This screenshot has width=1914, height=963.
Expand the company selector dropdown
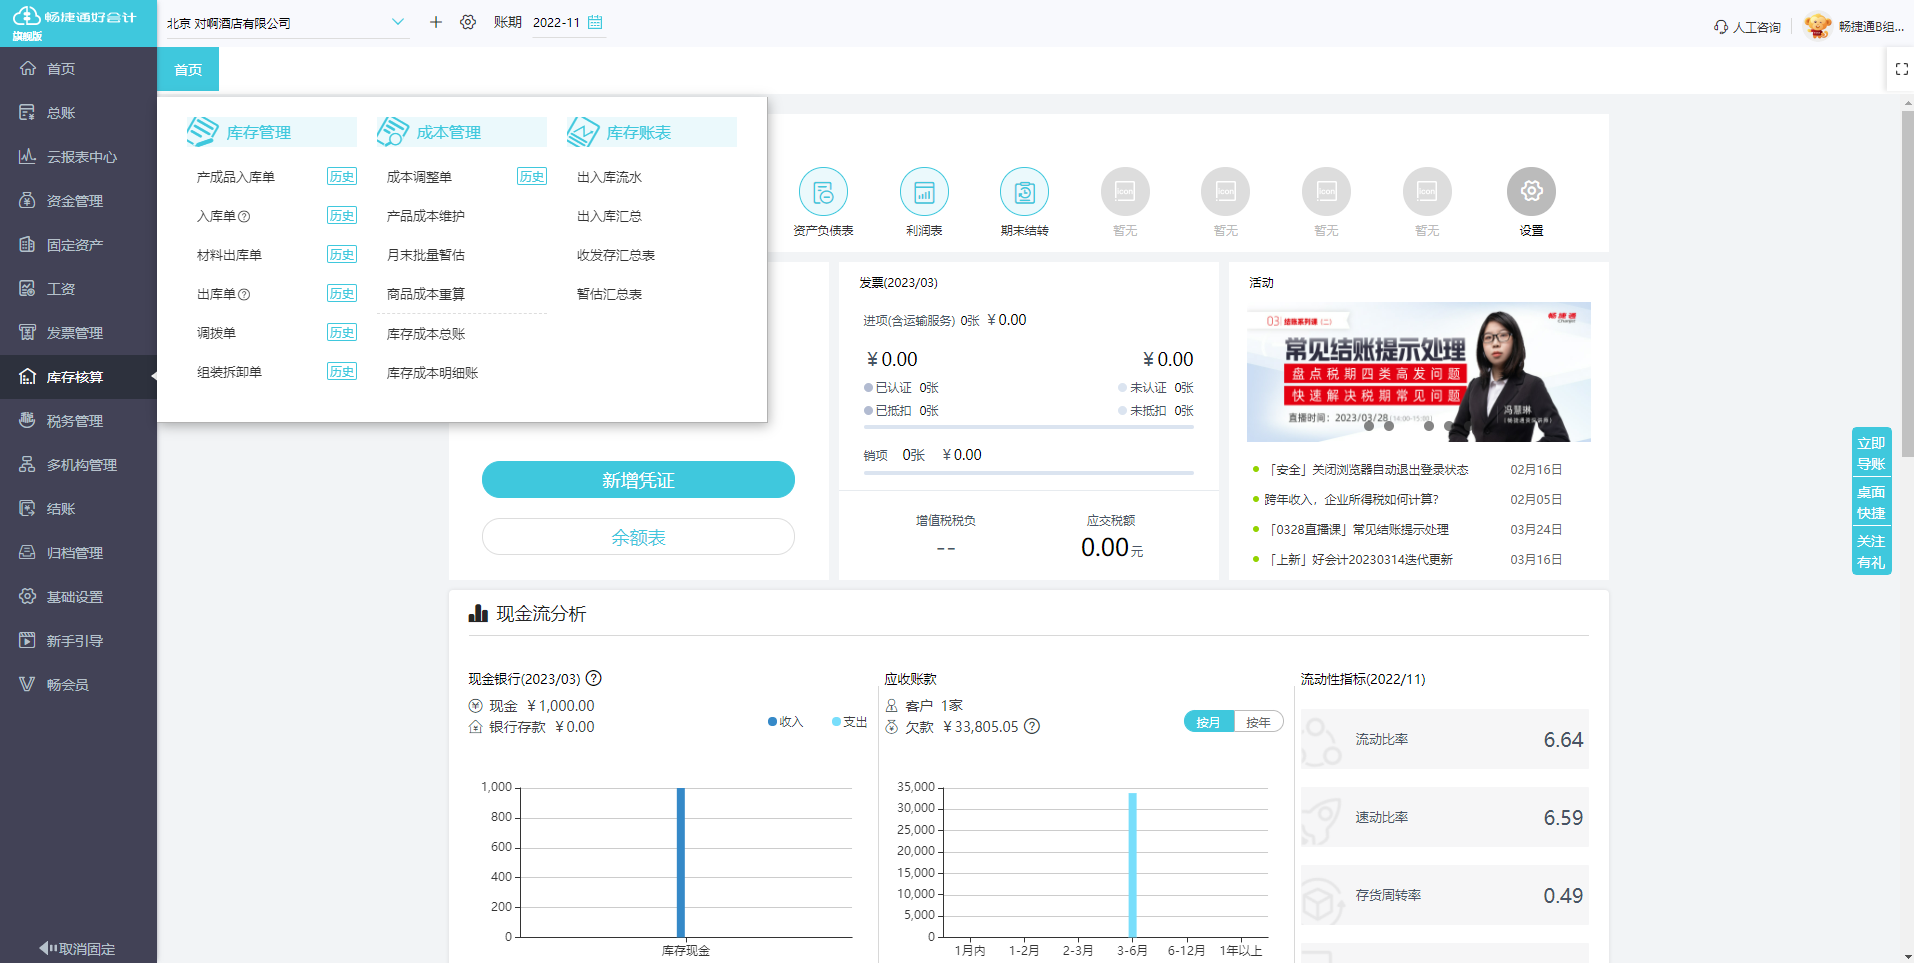[398, 21]
